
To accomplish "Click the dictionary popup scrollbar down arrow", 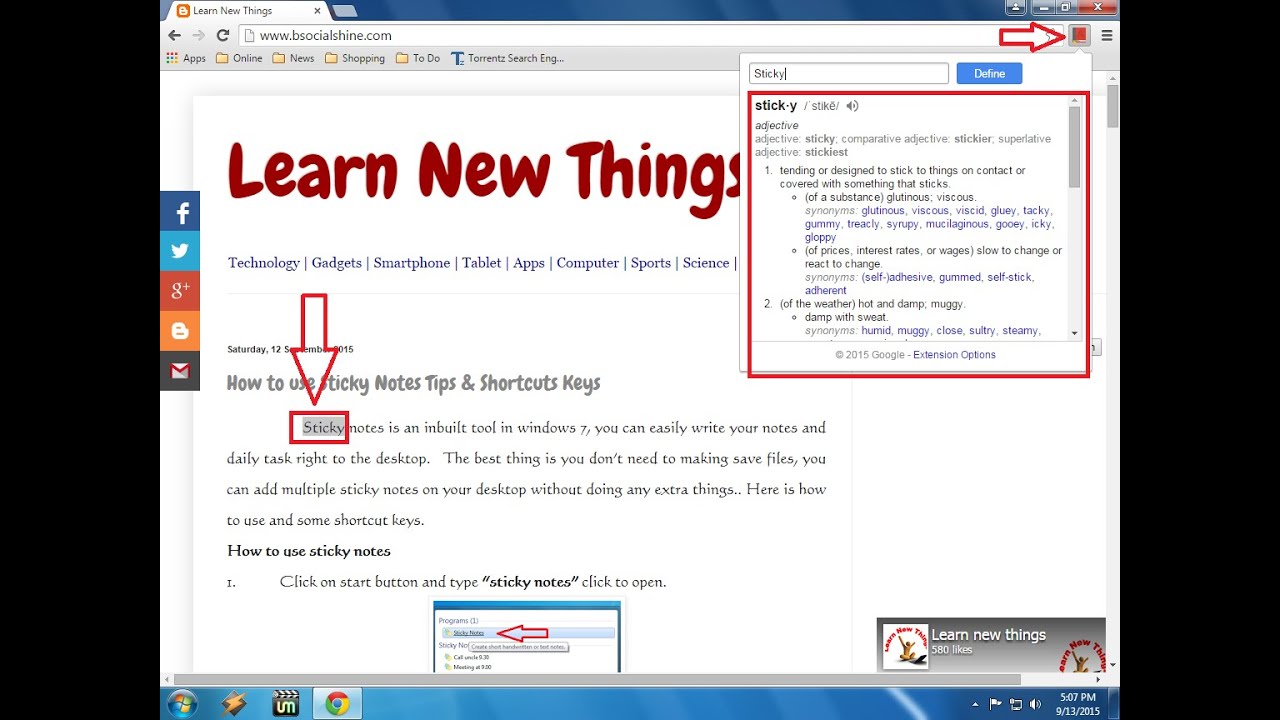I will coord(1075,333).
